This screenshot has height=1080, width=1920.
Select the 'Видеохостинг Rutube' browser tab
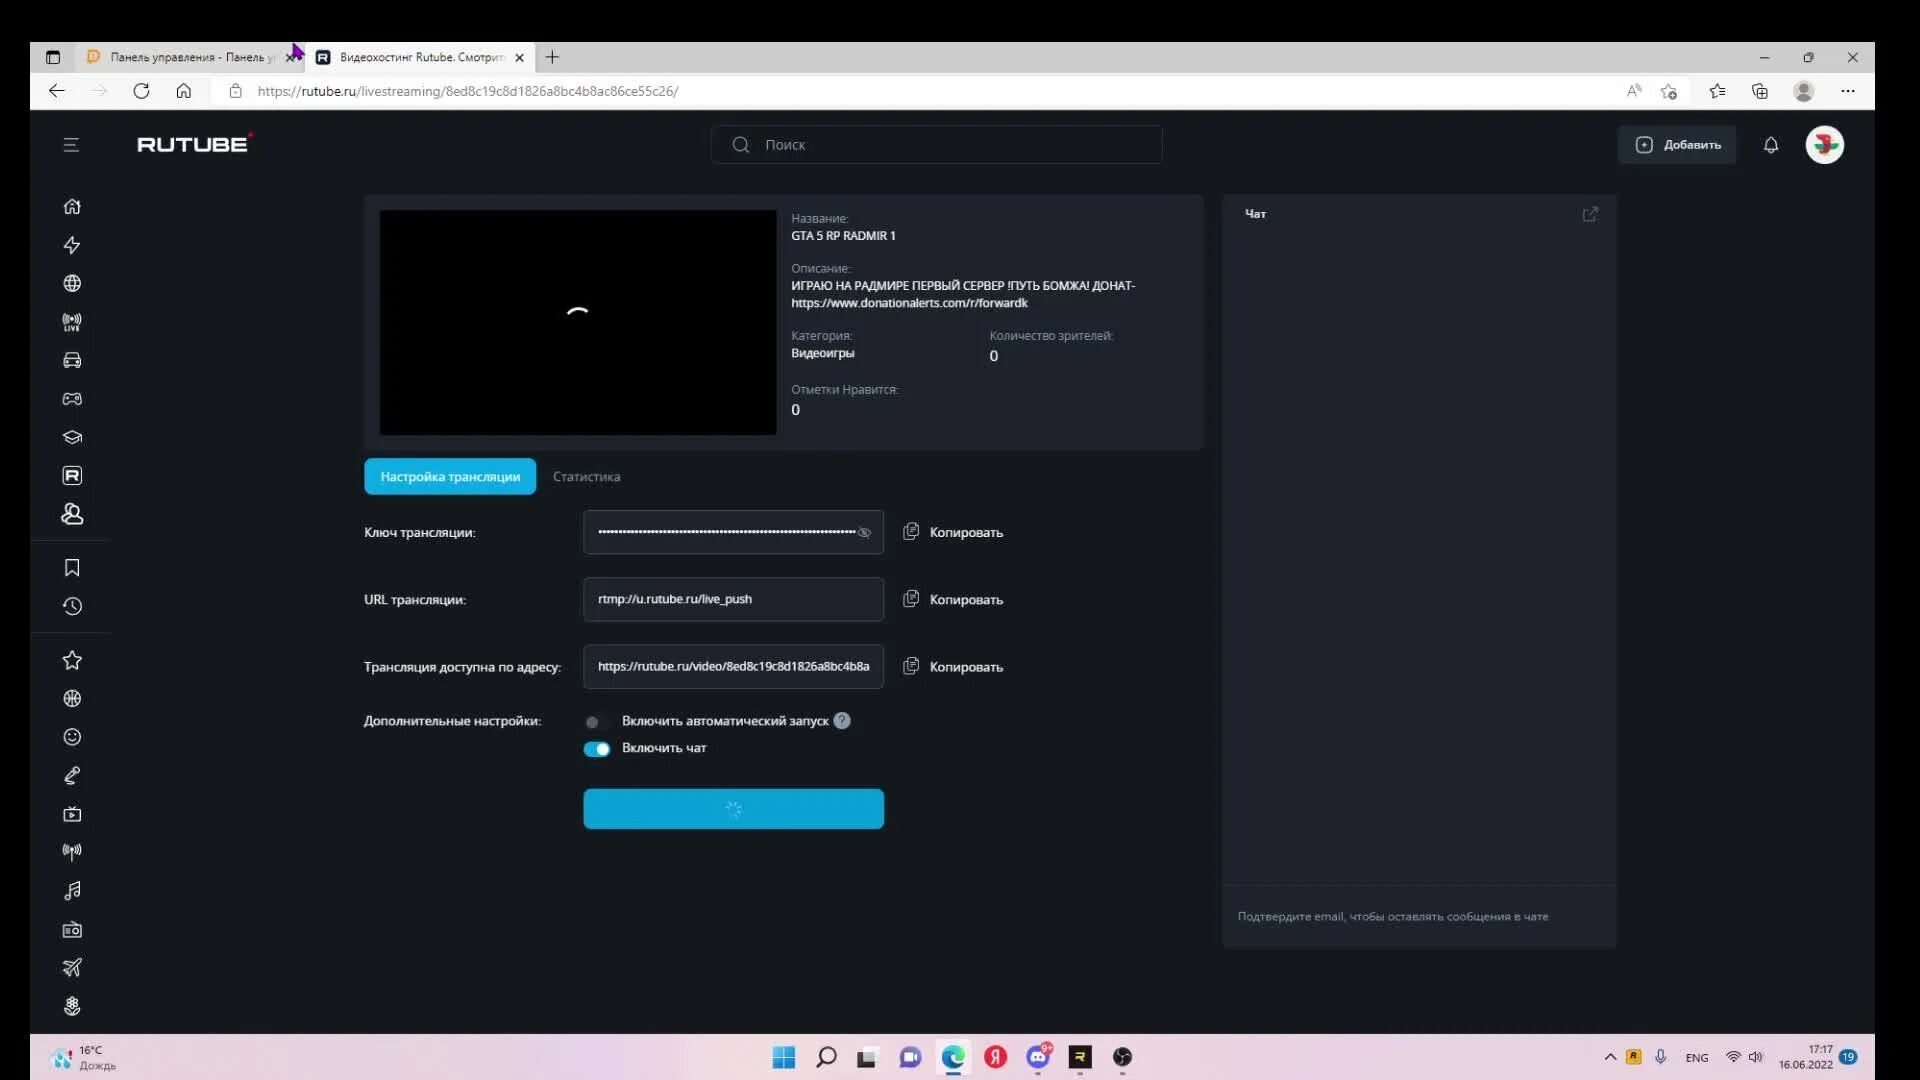coord(420,57)
